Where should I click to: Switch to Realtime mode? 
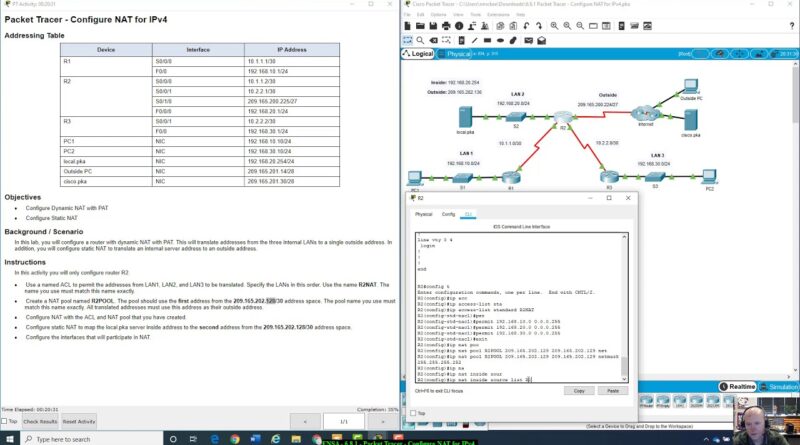coord(737,386)
